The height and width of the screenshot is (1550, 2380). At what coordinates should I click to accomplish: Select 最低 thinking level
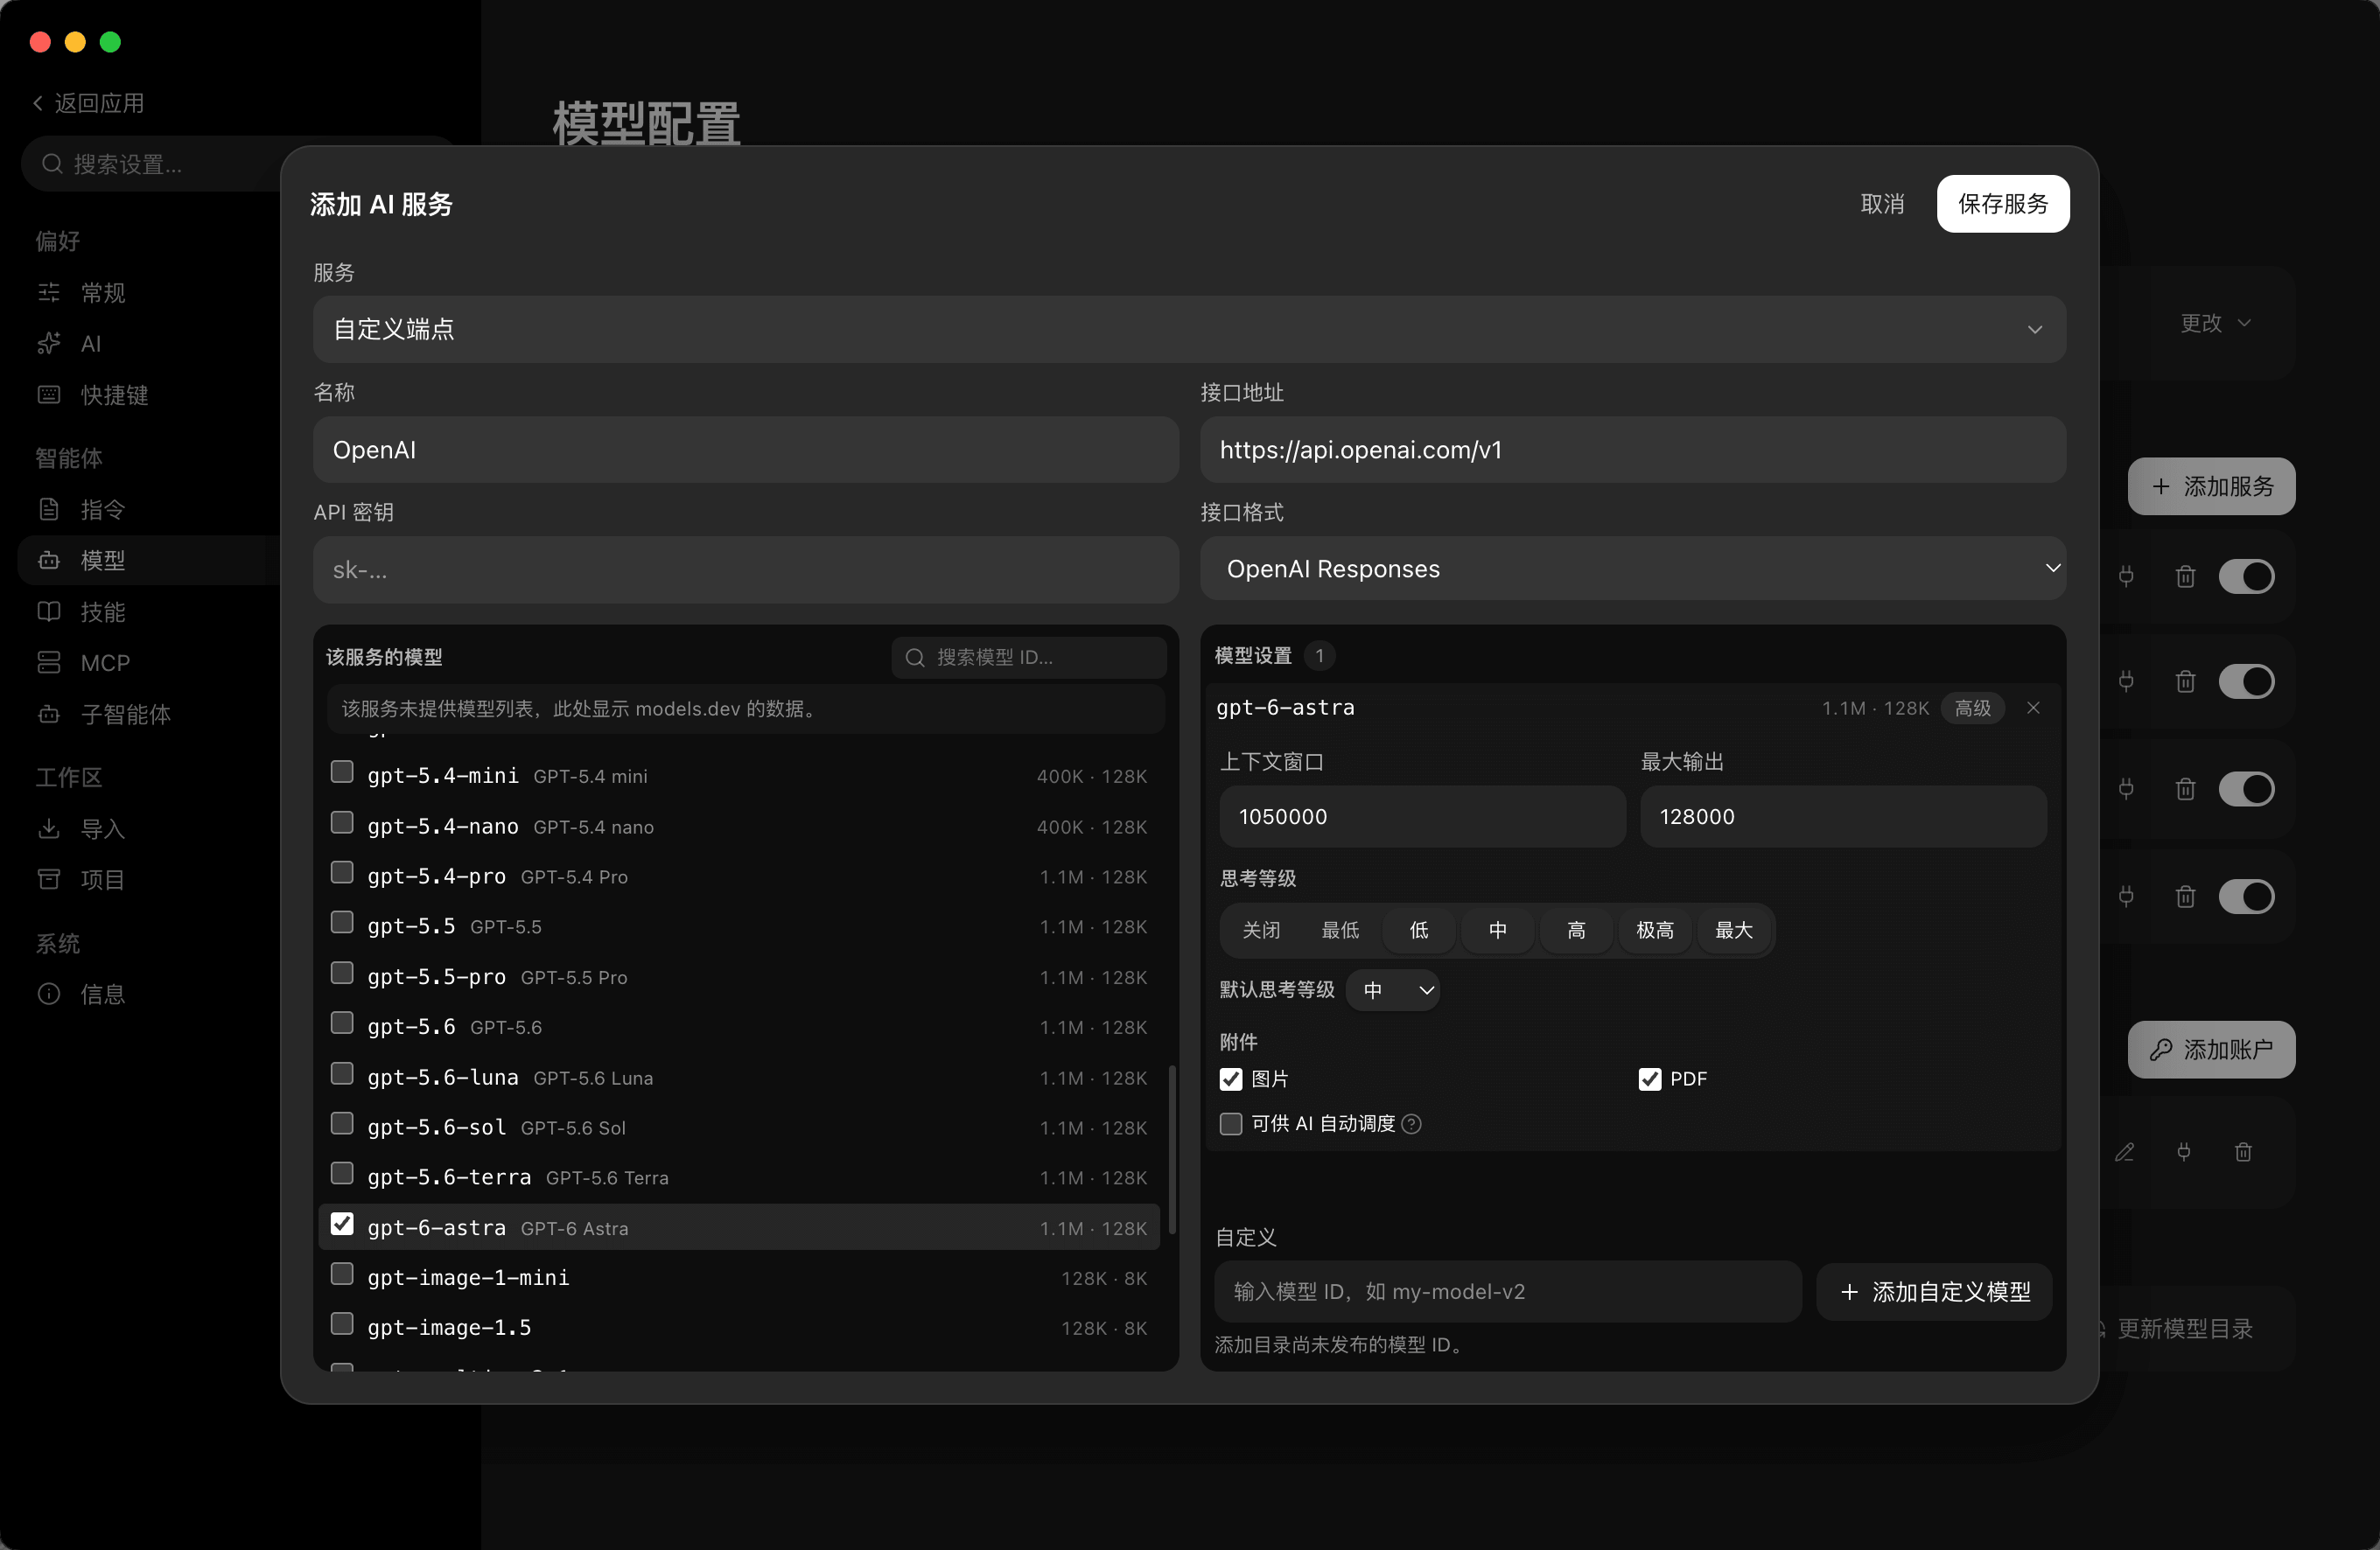coord(1340,930)
